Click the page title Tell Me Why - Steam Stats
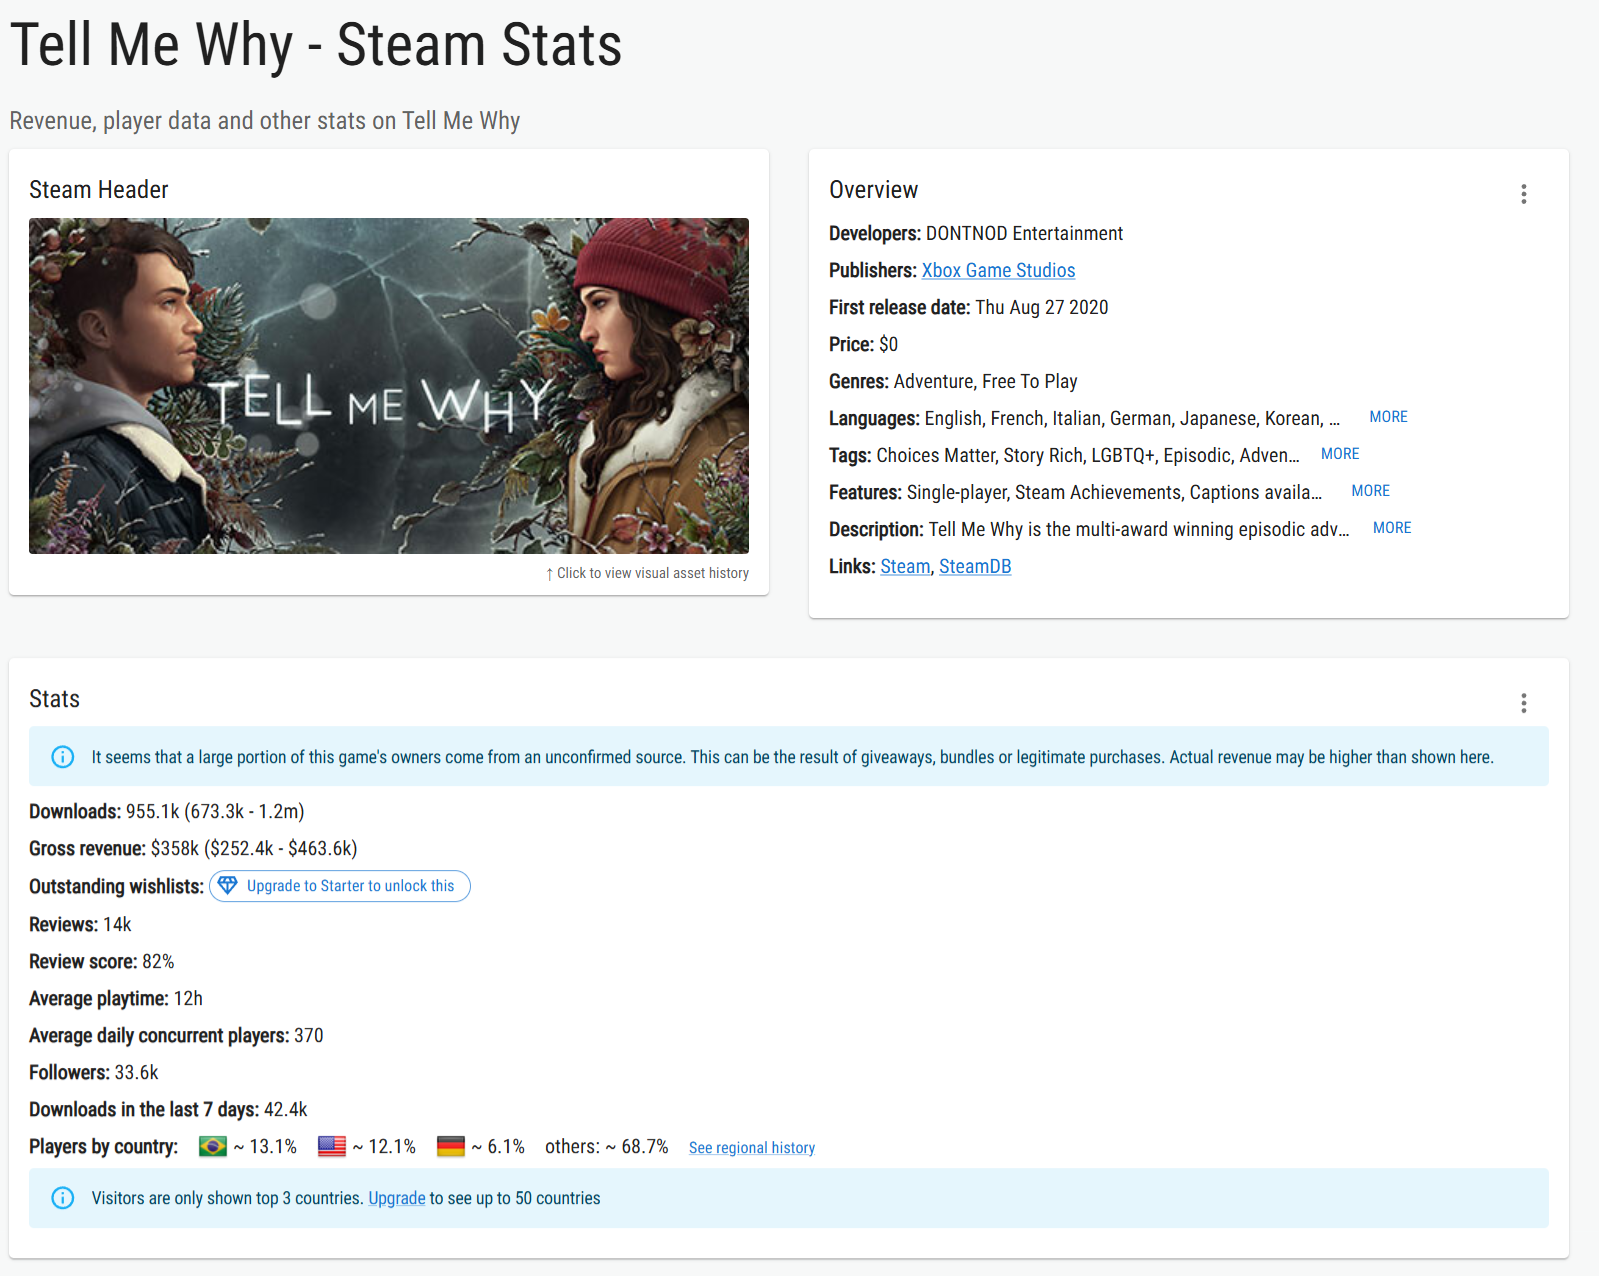The image size is (1599, 1276). [x=316, y=45]
